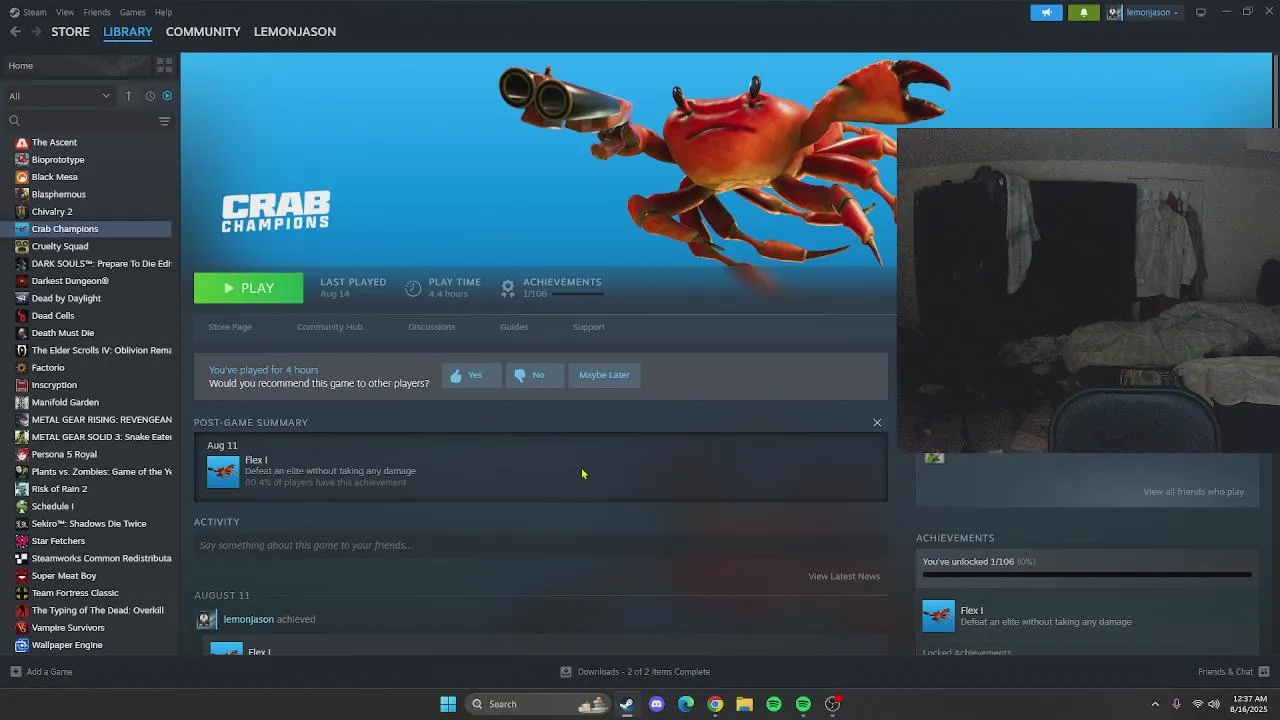
Task: Switch to the STORE tab
Action: click(x=70, y=31)
